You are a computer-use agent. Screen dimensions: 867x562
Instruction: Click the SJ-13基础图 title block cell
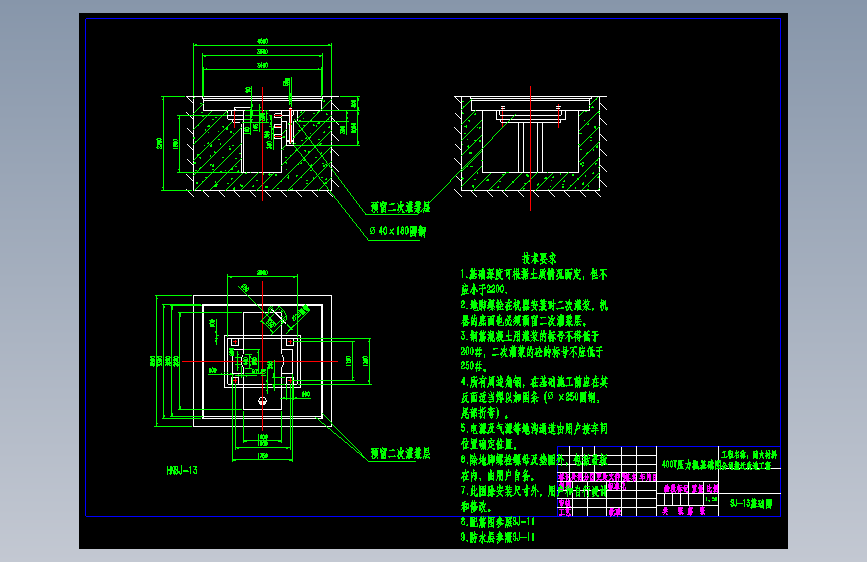pos(750,503)
